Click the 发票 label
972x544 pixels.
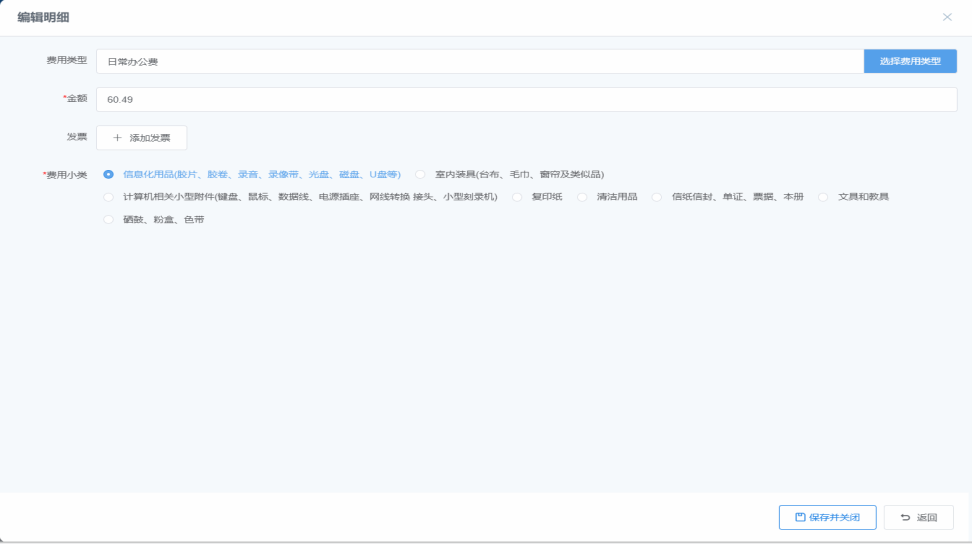[x=77, y=137]
